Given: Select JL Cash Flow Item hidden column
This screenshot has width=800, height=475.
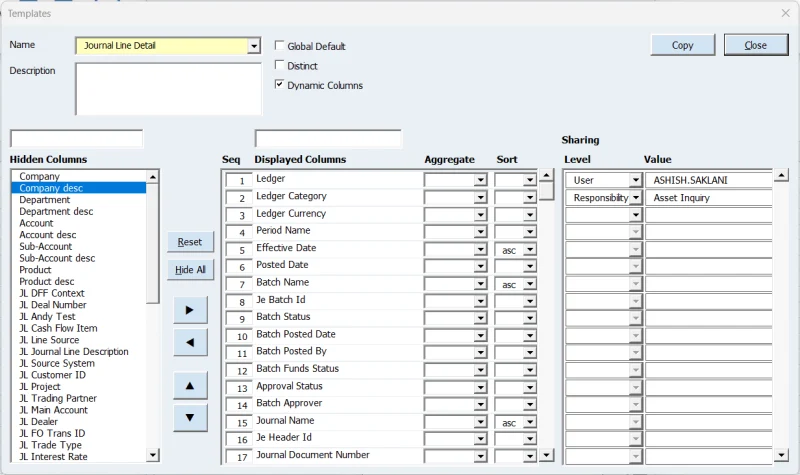Looking at the screenshot, I should [x=79, y=328].
